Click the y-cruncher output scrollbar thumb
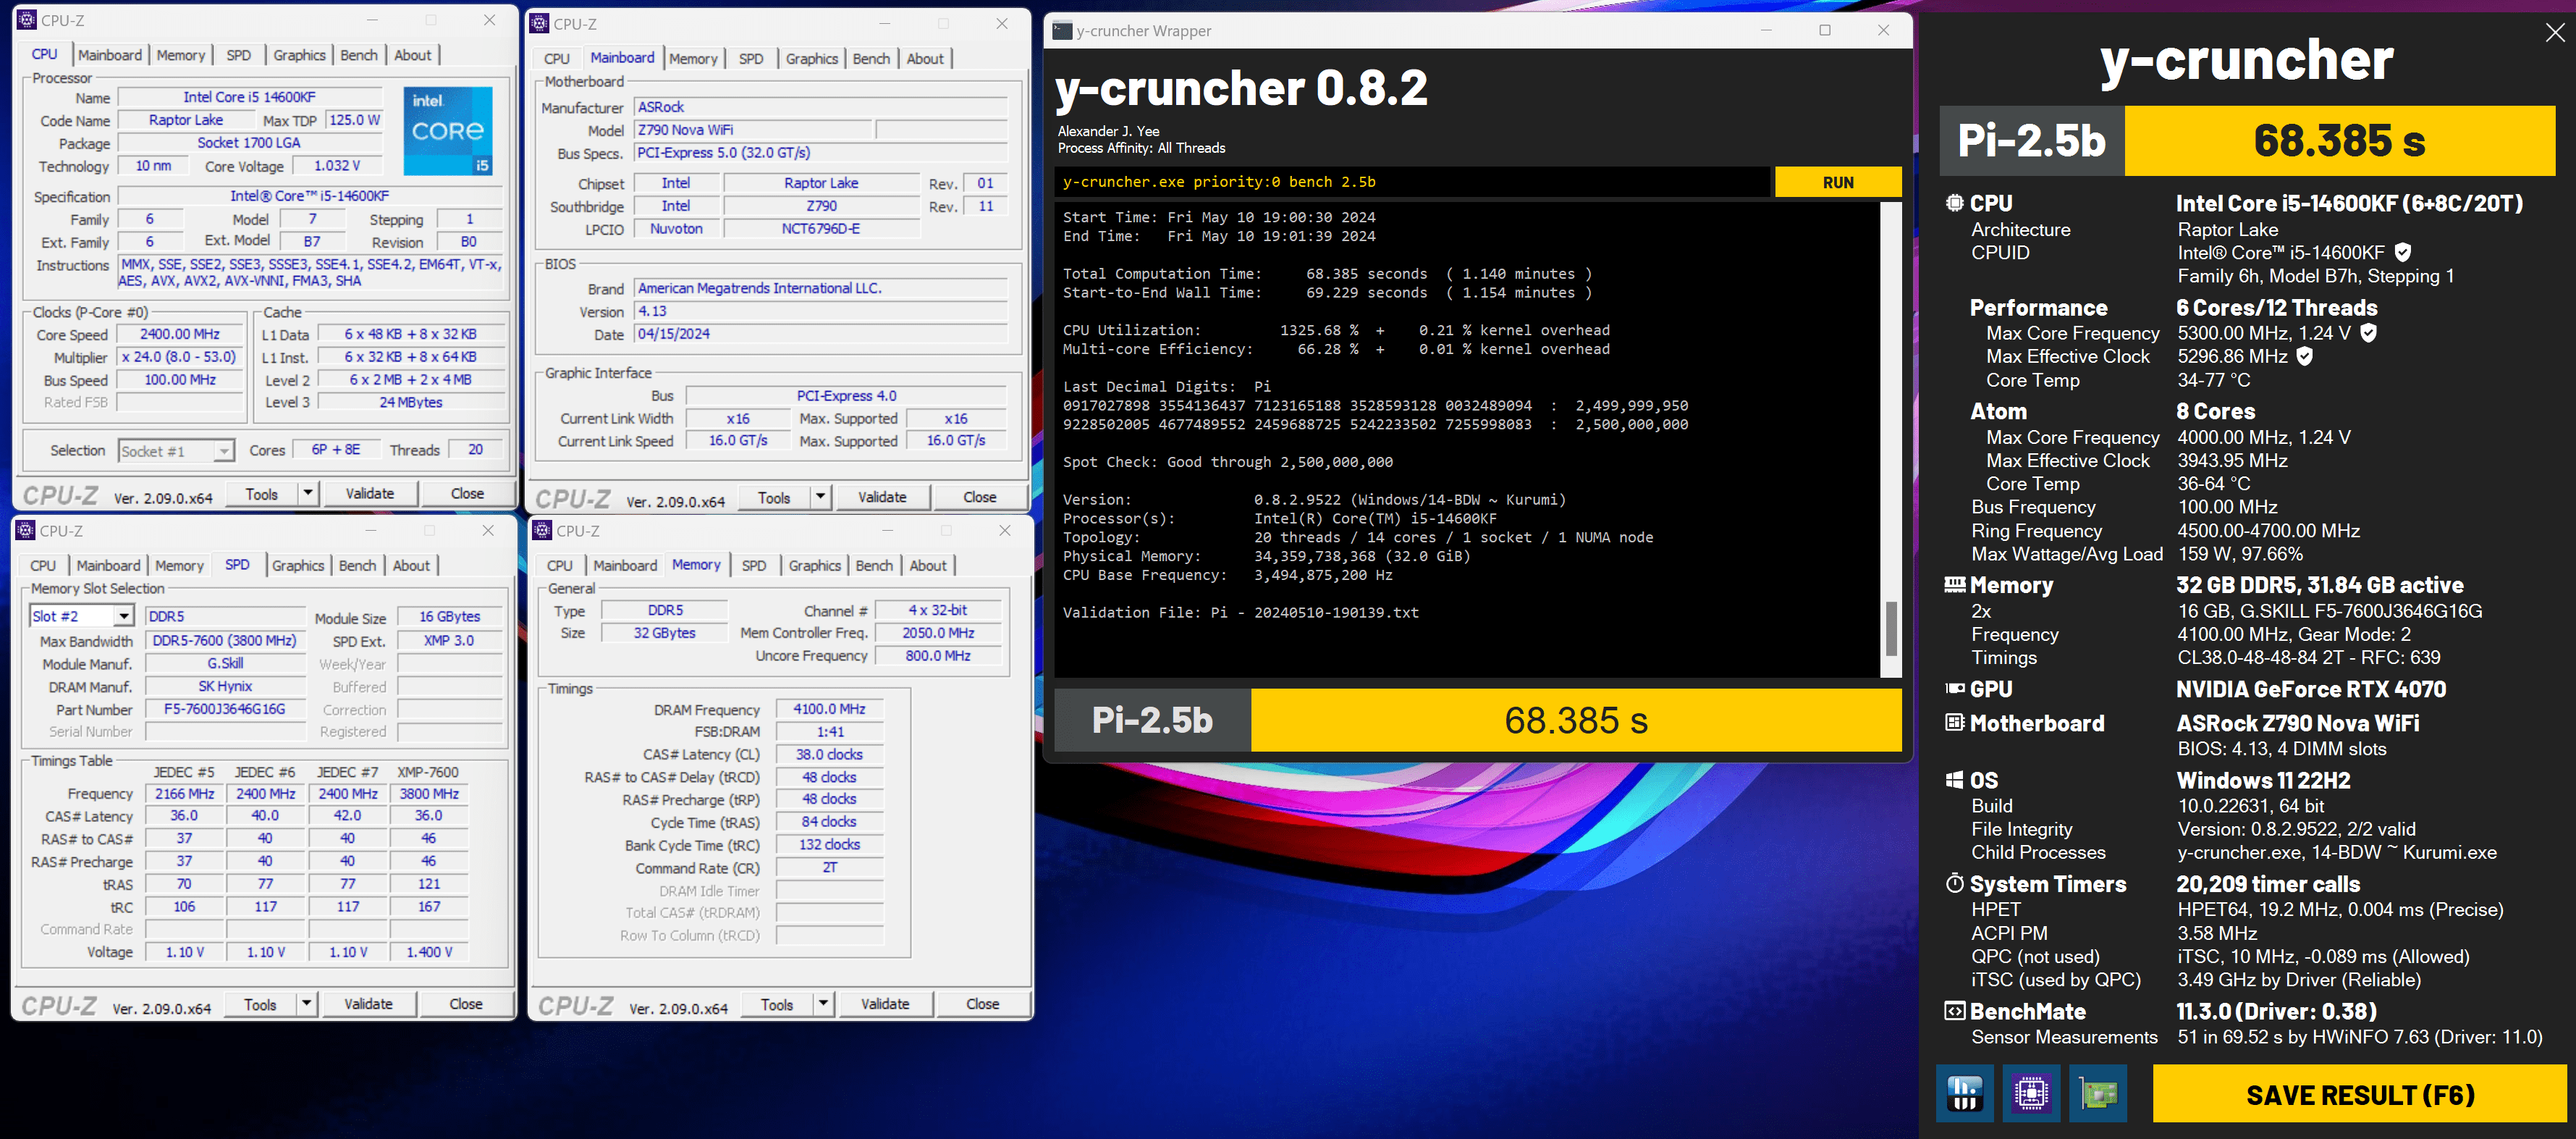 click(x=1890, y=628)
